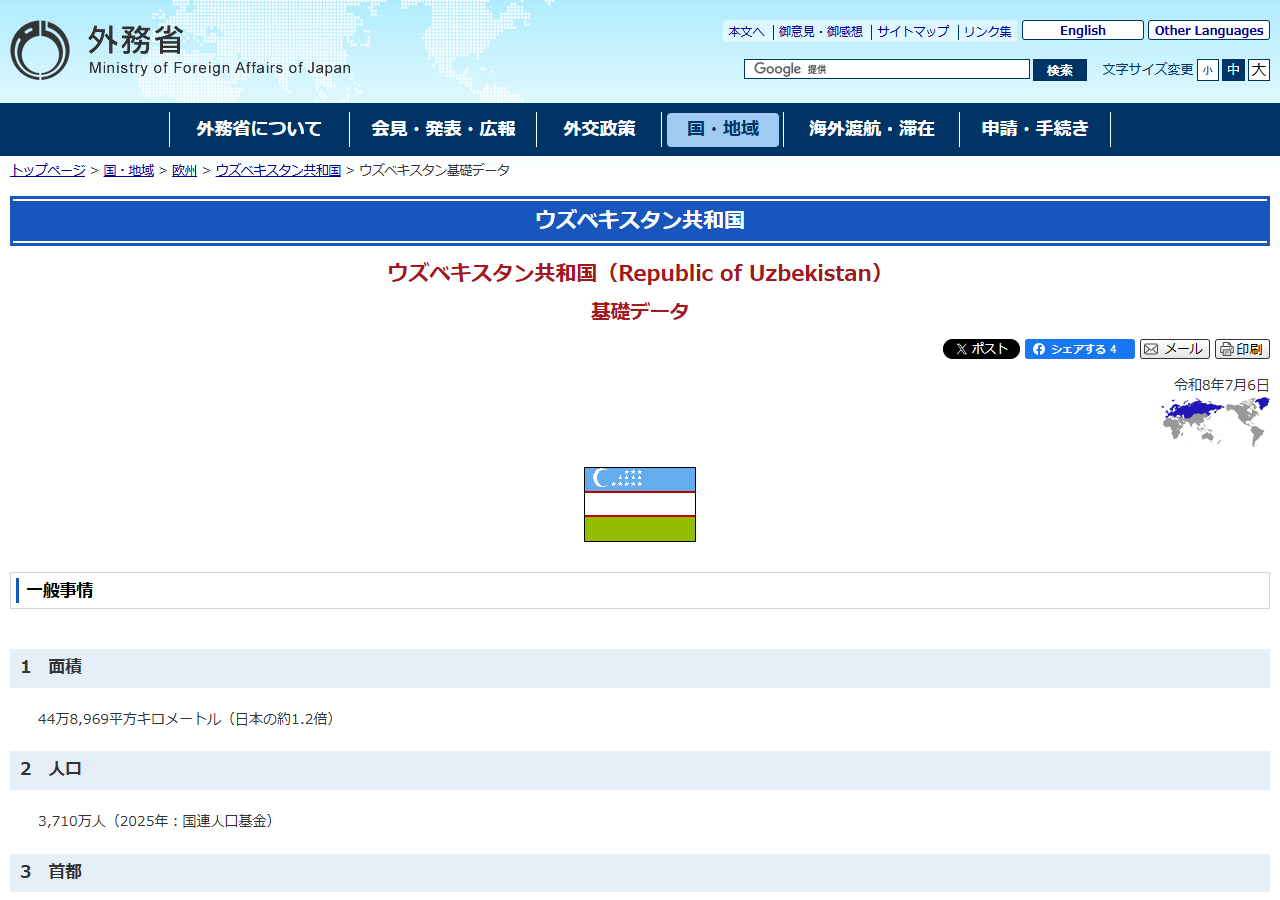The width and height of the screenshot is (1280, 900).
Task: Jump to main content via 本文へ
Action: pyautogui.click(x=746, y=31)
